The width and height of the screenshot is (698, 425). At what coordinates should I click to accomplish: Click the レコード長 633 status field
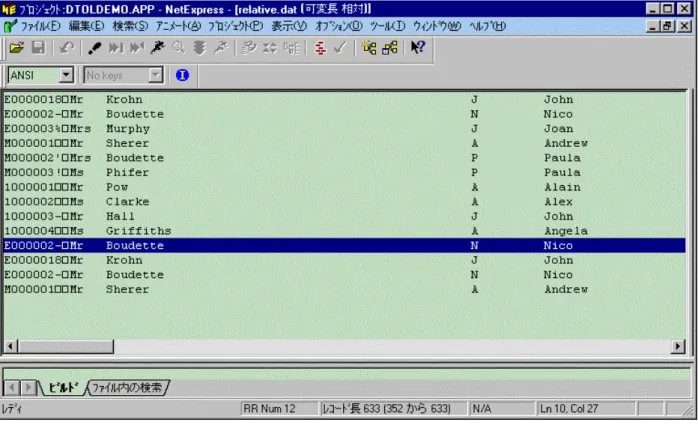coord(393,409)
